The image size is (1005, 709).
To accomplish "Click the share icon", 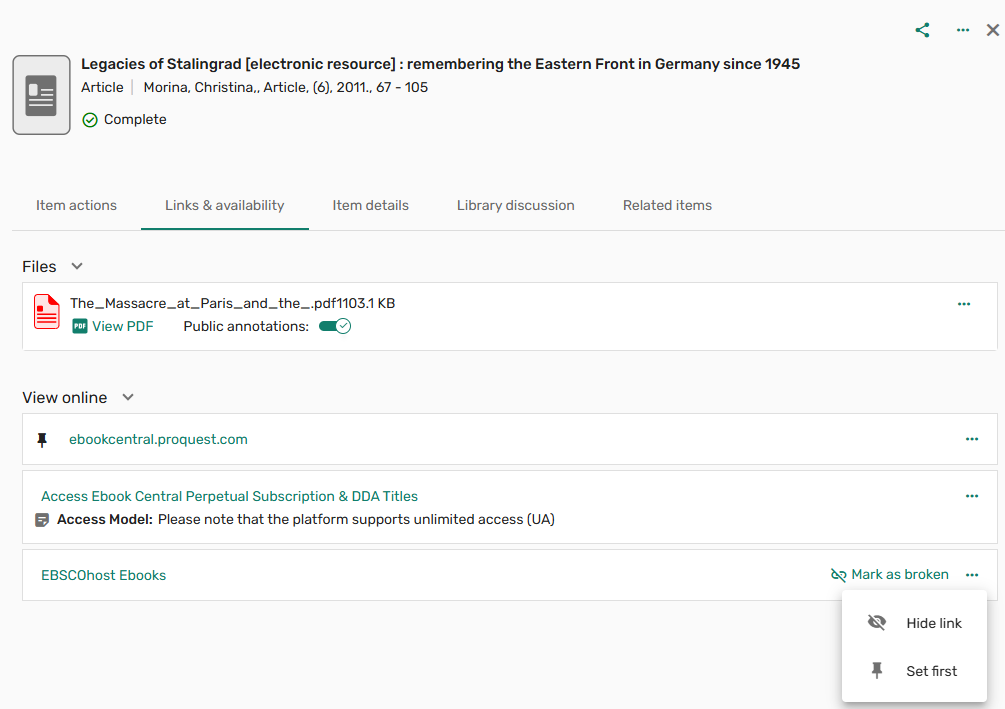I will coord(922,30).
